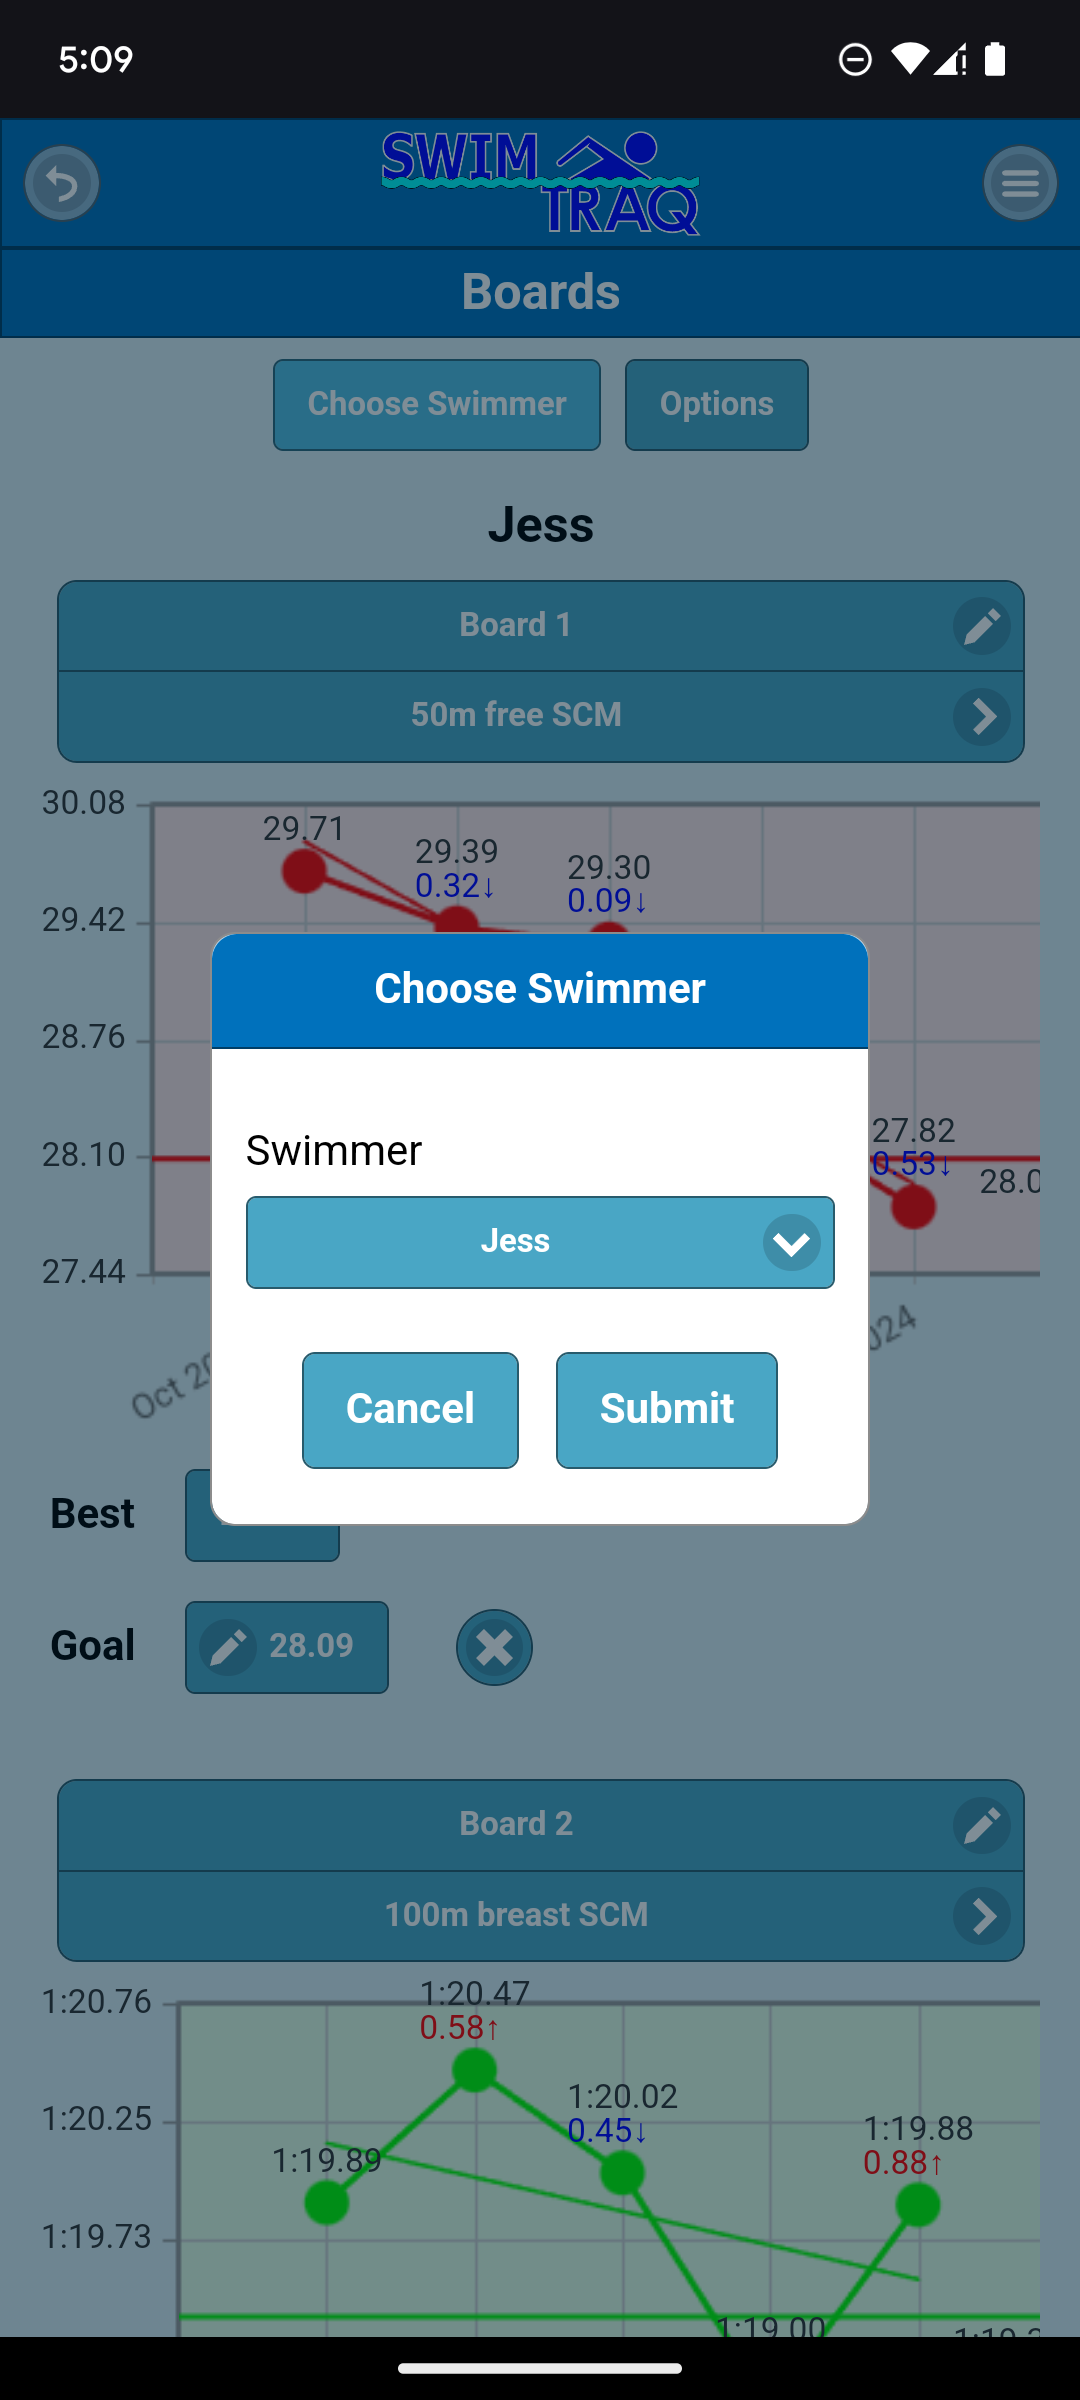Tap the back arrow icon in header
Screen dimensions: 1080x2400
pos(62,184)
